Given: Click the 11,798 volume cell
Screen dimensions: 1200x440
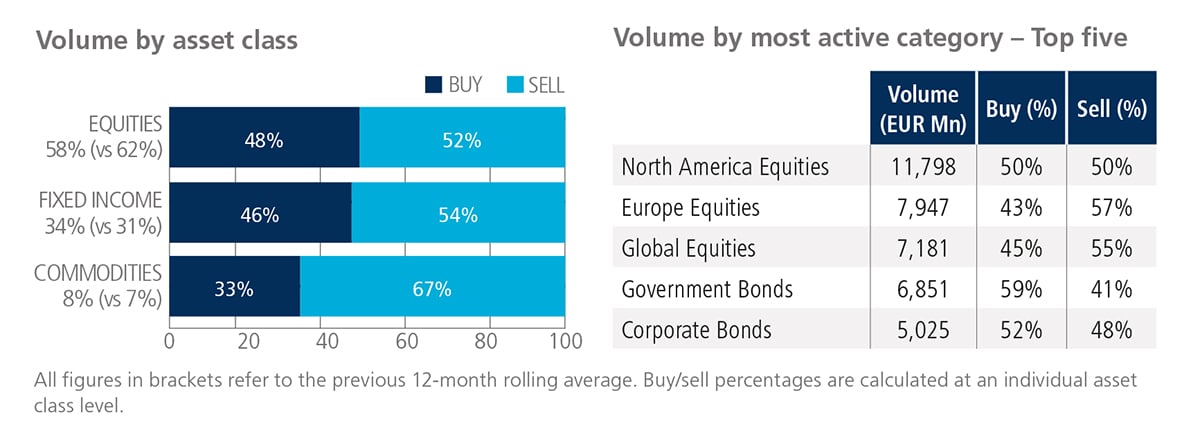Looking at the screenshot, I should tap(923, 167).
